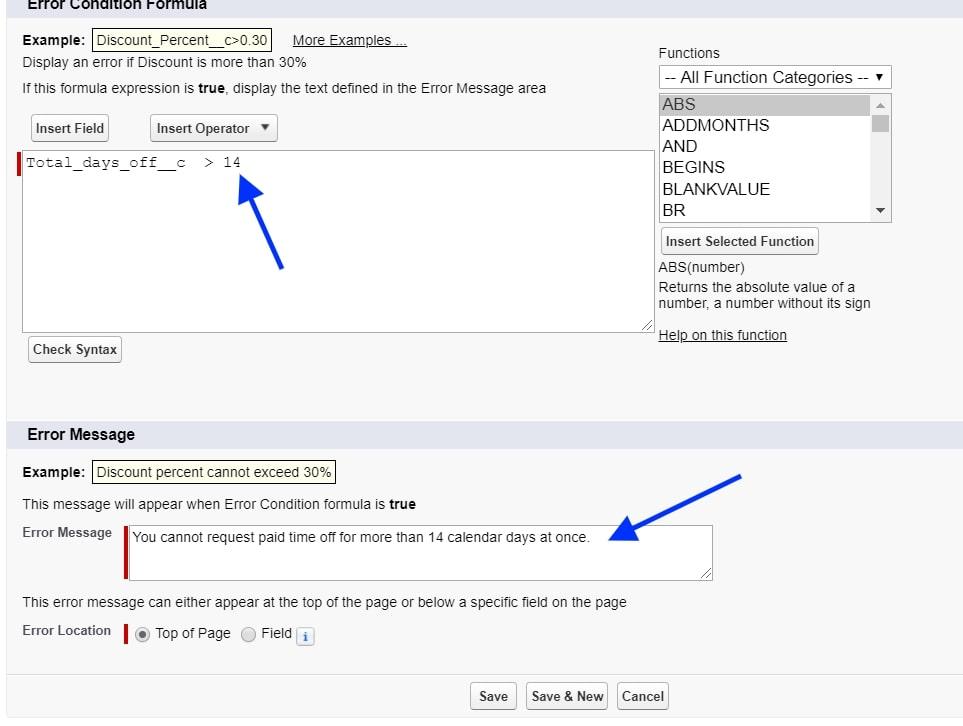Click Save to save the validation rule
Viewport: 963px width, 726px height.
click(x=493, y=696)
